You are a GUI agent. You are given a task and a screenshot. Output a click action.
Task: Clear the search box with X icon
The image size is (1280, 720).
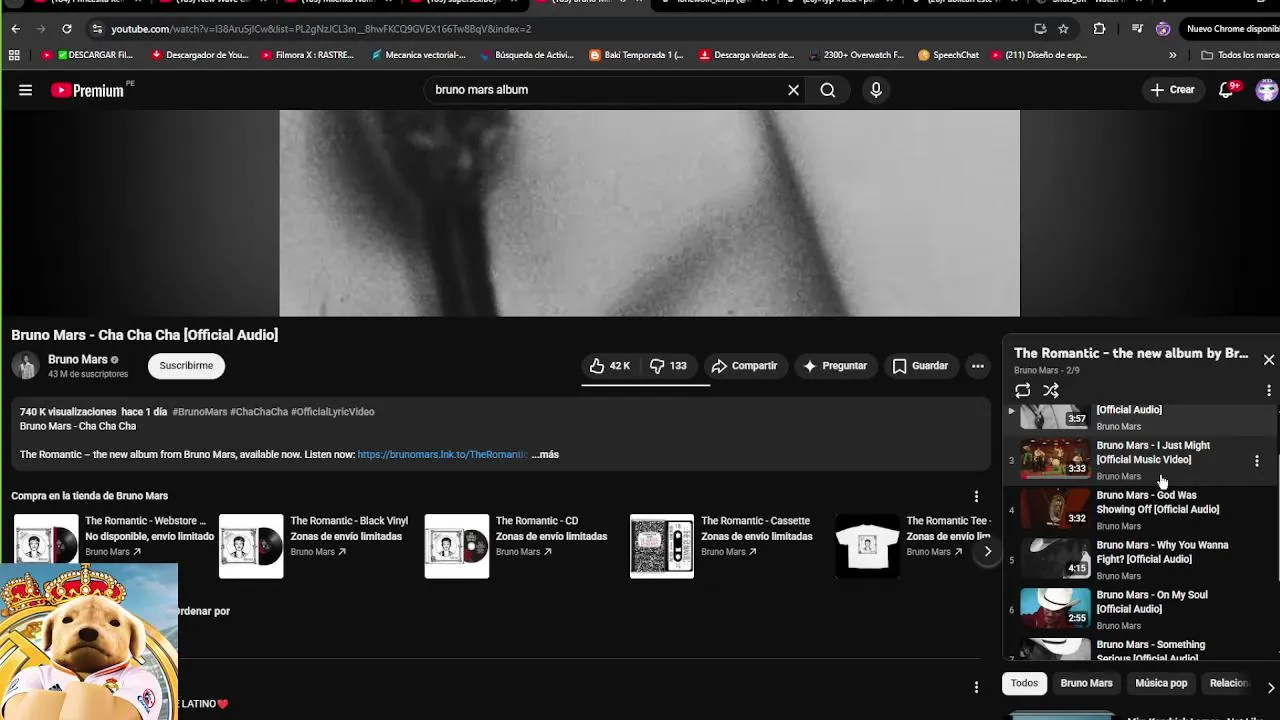(x=793, y=90)
